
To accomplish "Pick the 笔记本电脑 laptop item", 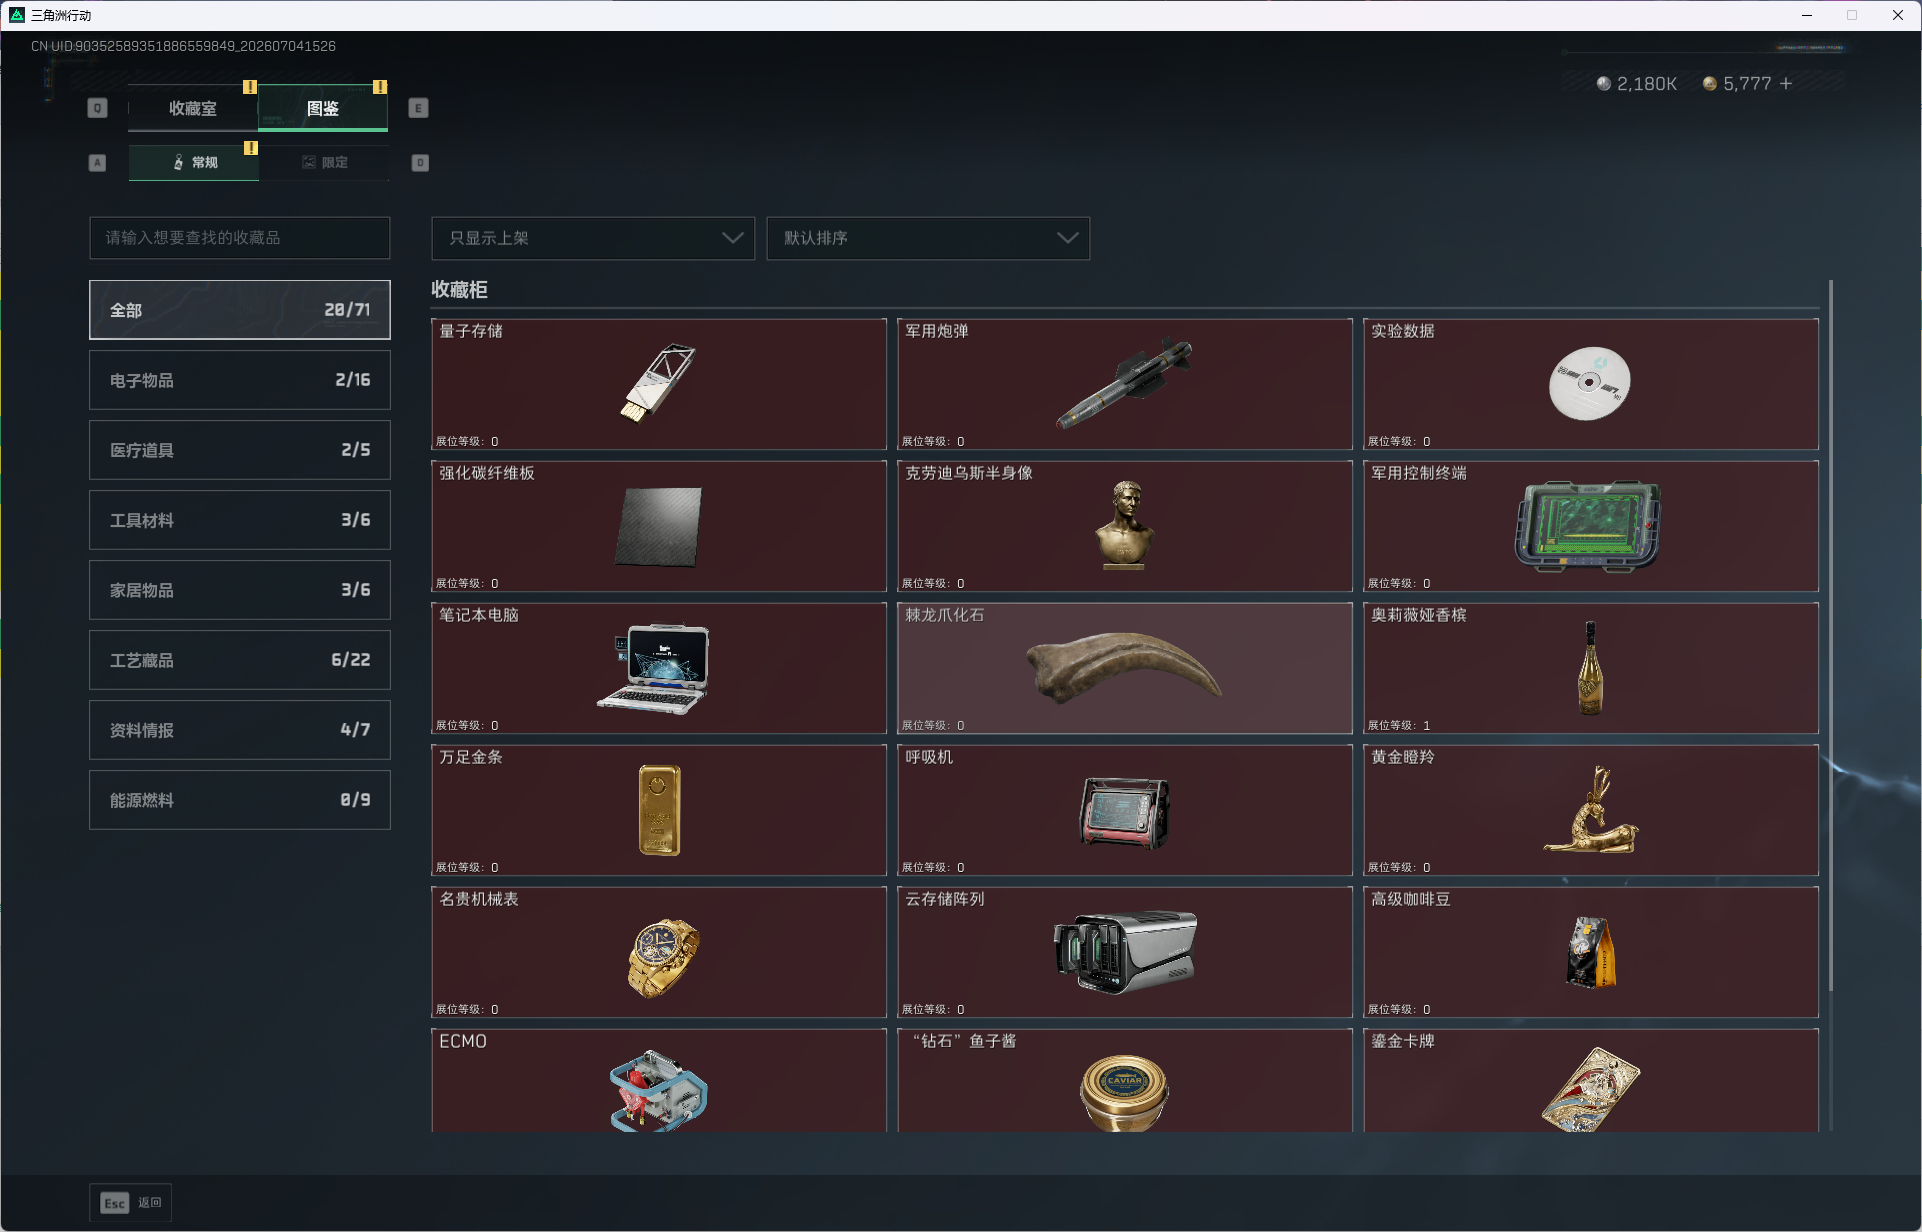I will point(659,668).
